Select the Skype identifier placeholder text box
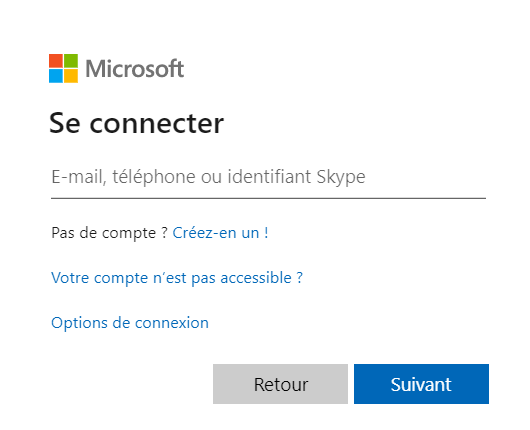 [268, 177]
